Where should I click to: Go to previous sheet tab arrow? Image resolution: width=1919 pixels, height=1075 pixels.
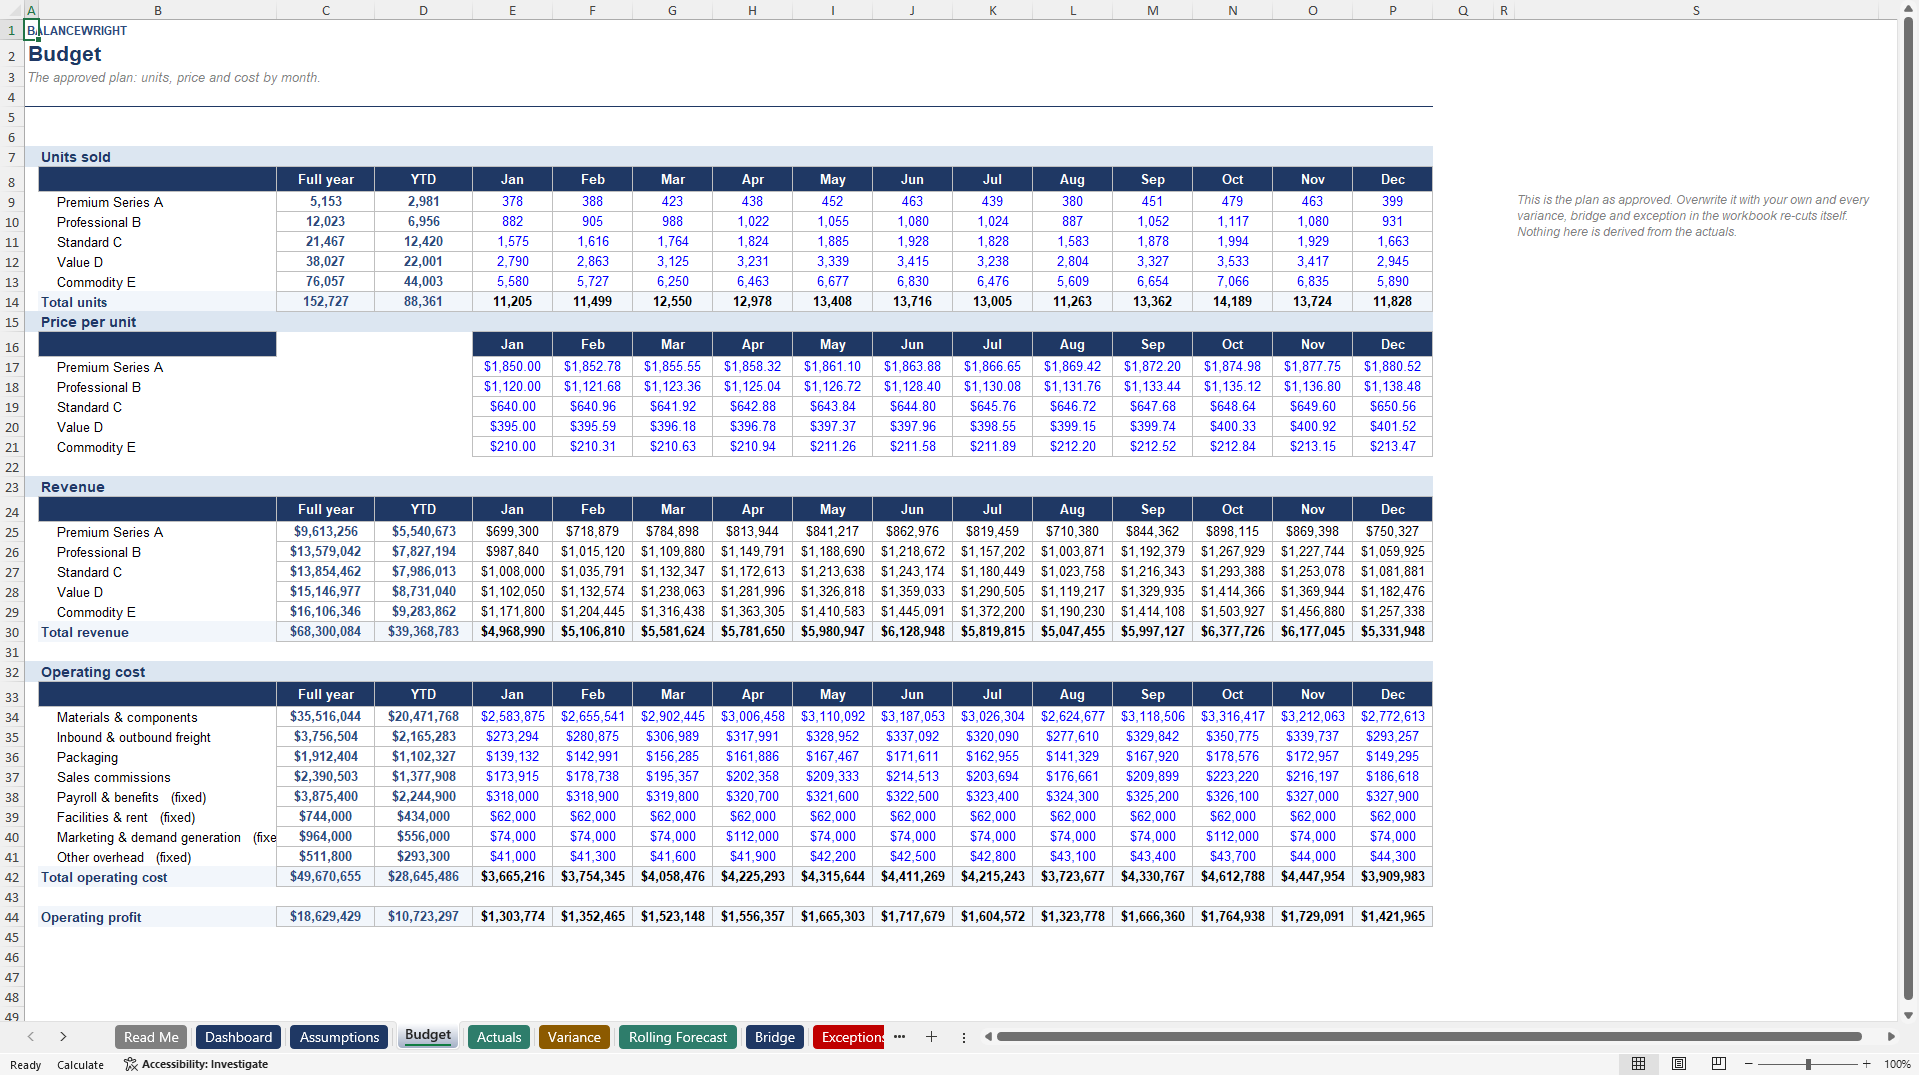click(31, 1037)
